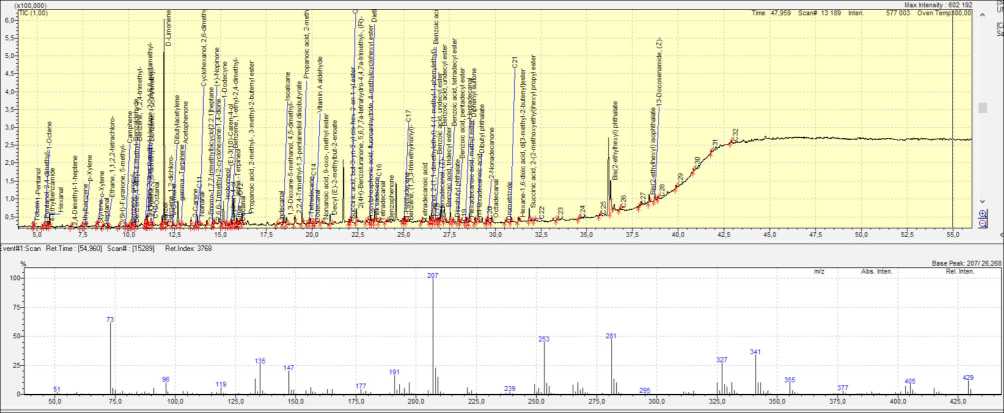Click the Bis(2-ethylhexyl) phthalate peak

pyautogui.click(x=609, y=150)
